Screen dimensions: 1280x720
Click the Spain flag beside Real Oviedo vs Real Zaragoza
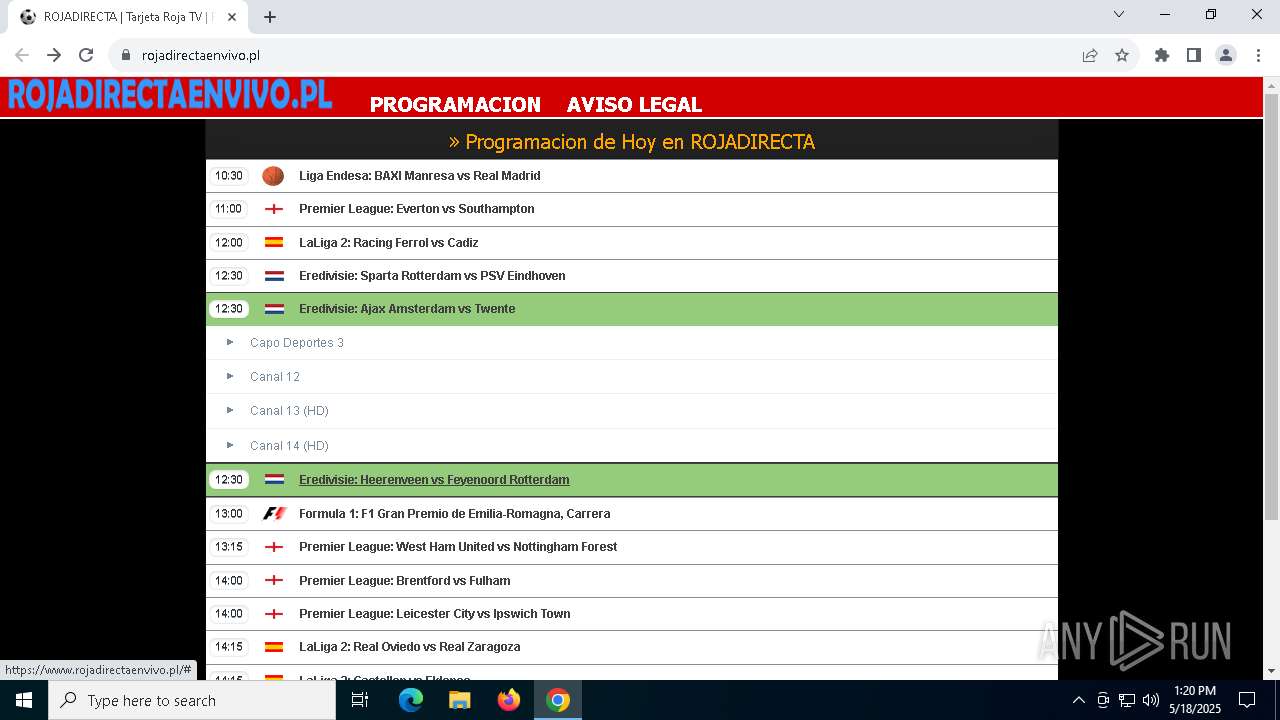coord(274,647)
